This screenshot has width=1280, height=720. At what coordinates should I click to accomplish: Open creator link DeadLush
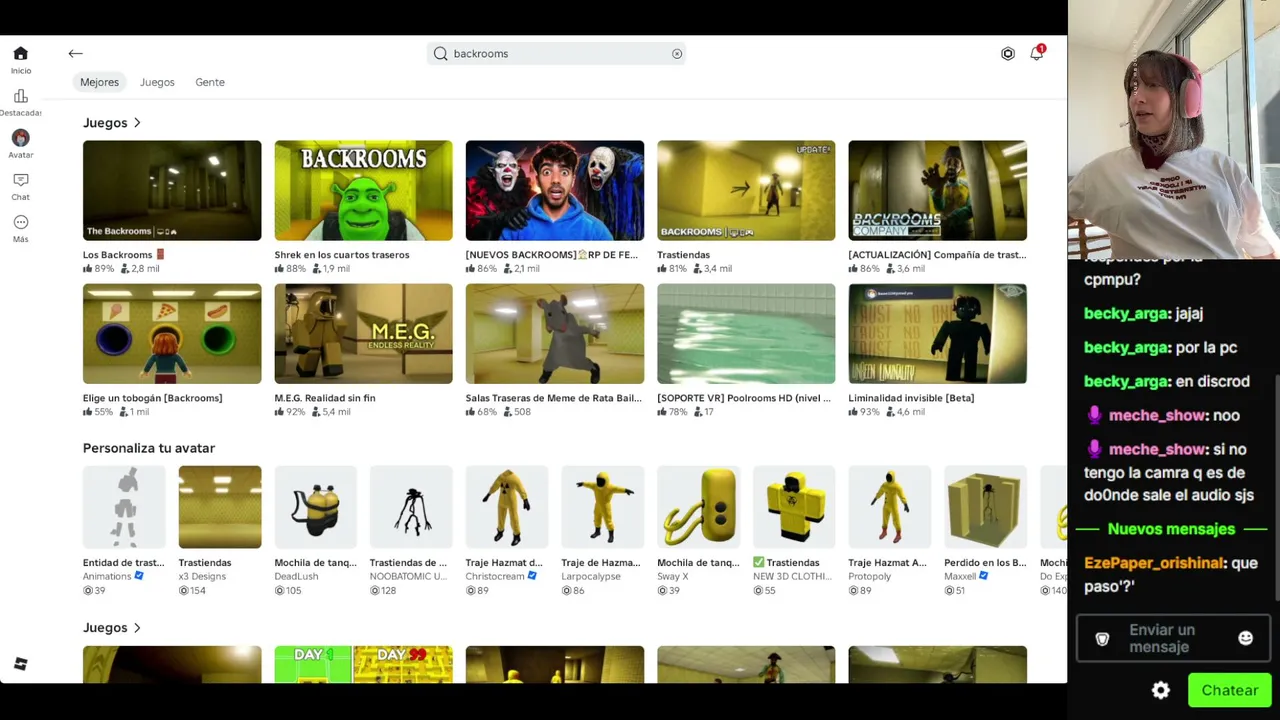coord(297,577)
